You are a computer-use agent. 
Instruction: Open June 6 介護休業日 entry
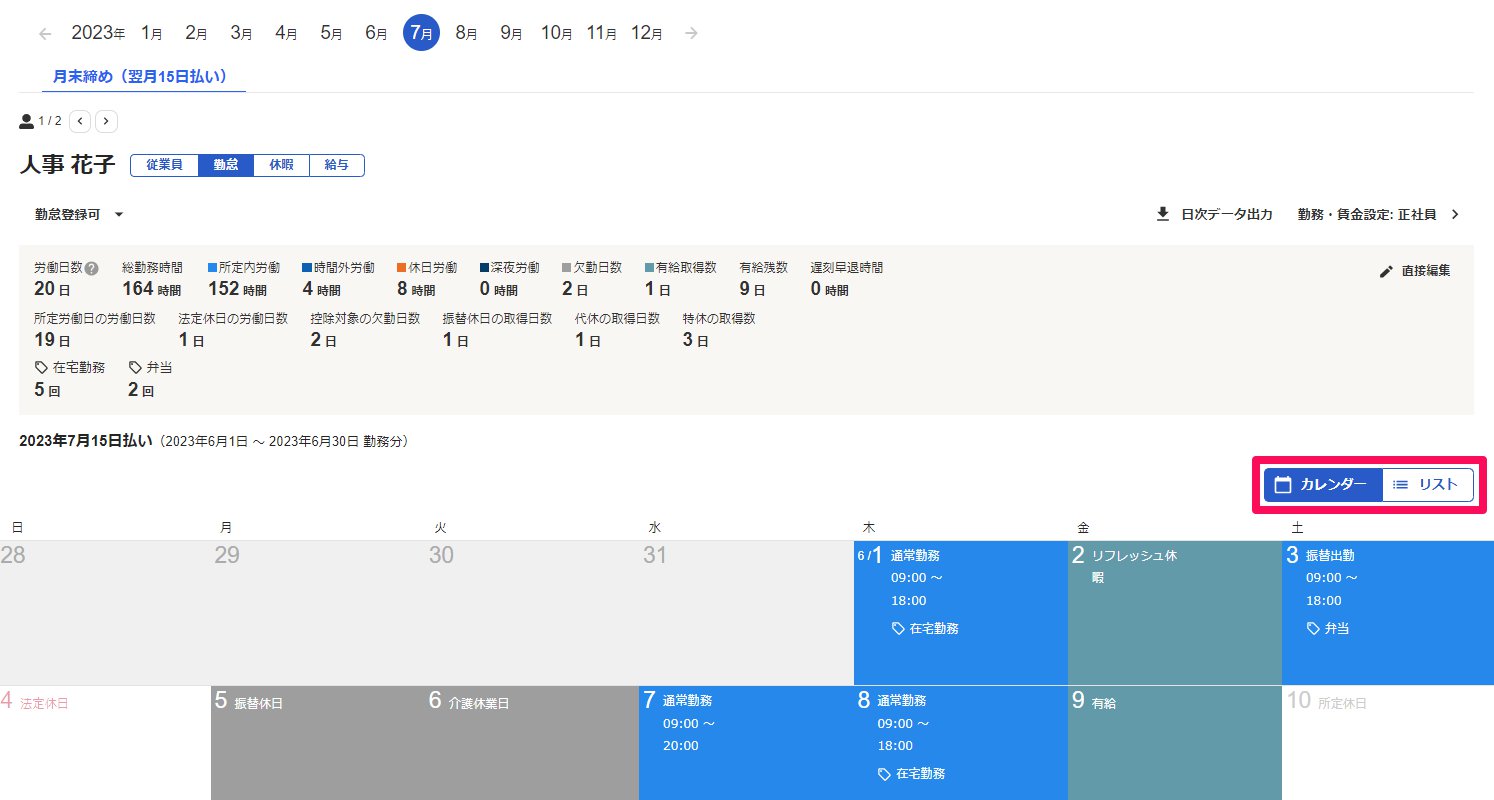click(x=532, y=743)
